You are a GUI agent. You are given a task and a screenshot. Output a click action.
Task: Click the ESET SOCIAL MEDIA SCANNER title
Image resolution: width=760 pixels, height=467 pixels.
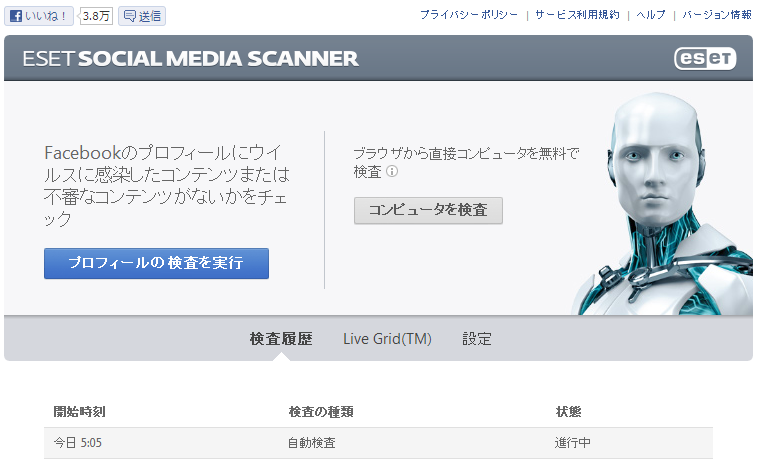coord(190,59)
